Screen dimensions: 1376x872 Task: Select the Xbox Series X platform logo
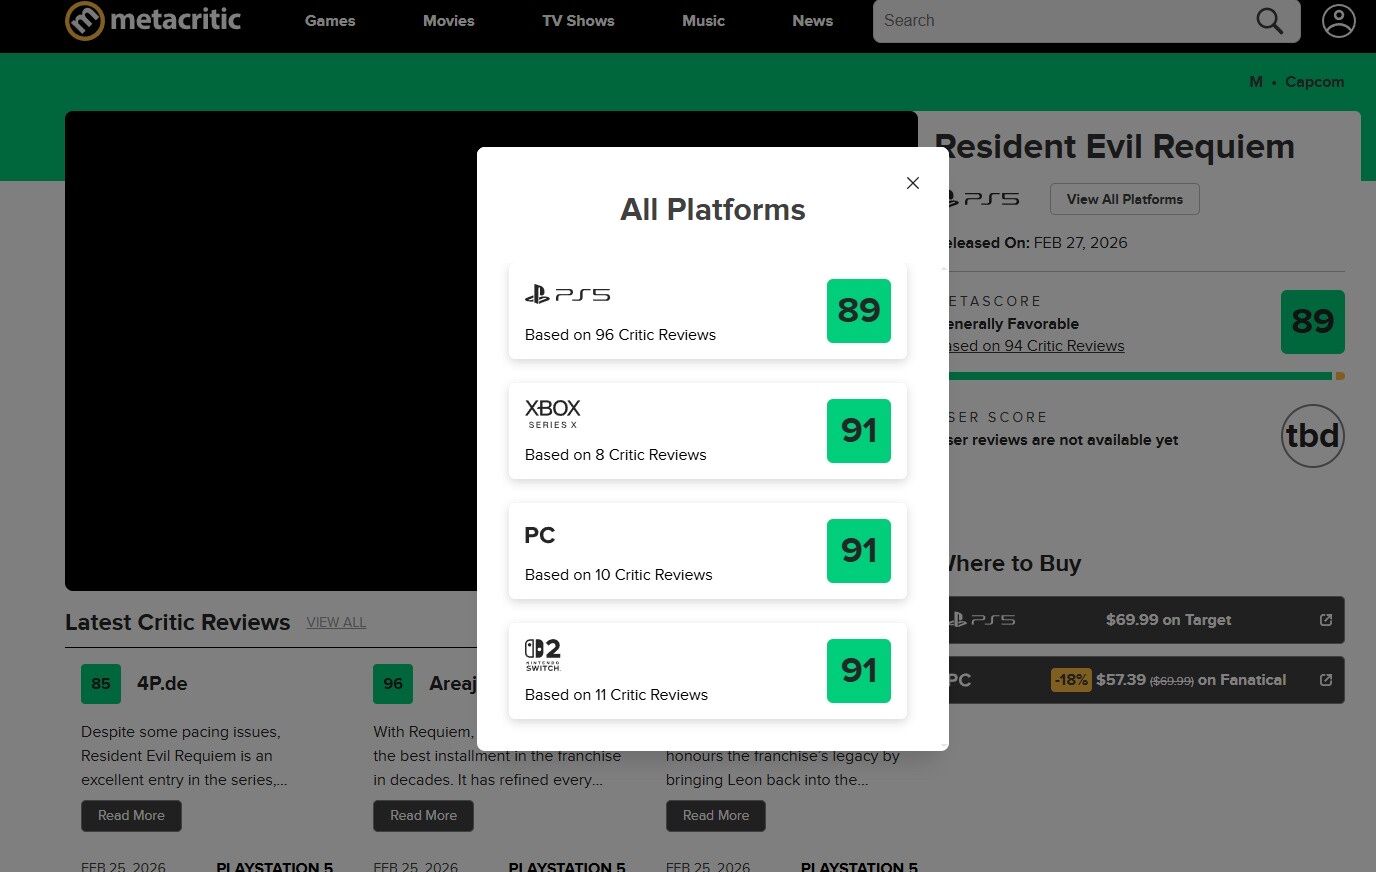point(552,414)
